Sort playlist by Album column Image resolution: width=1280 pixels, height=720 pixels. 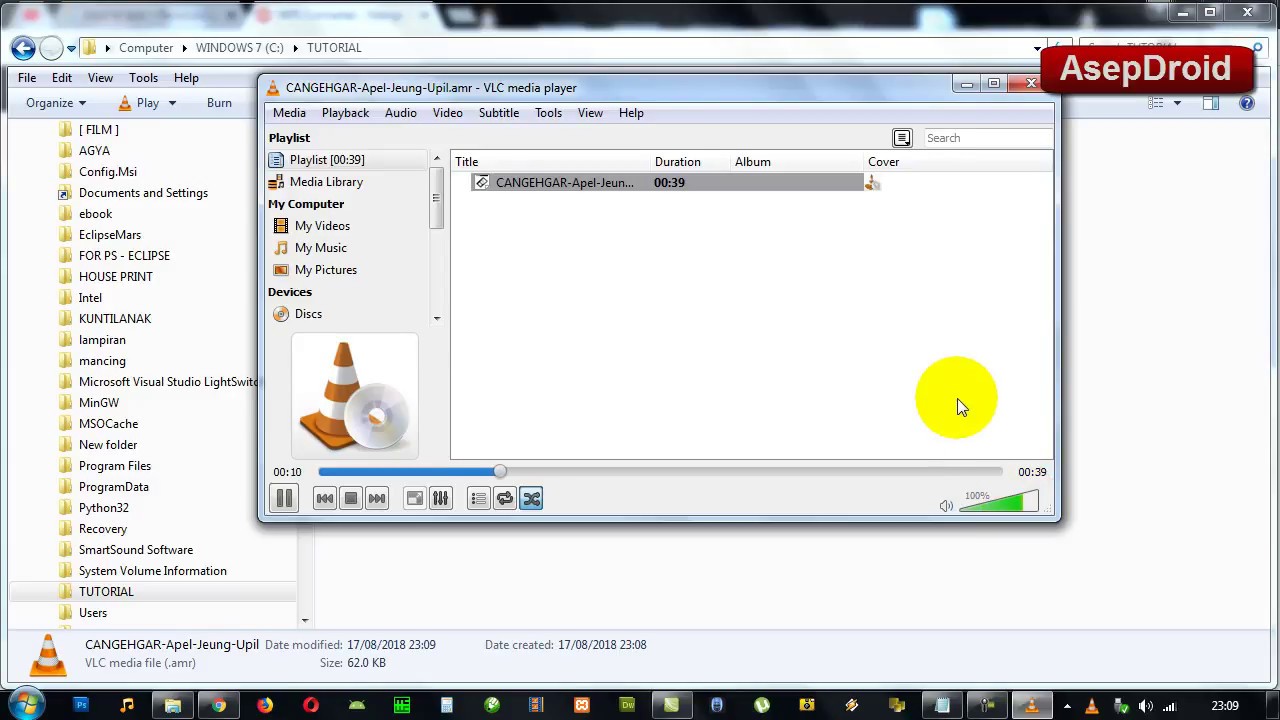[x=797, y=162]
